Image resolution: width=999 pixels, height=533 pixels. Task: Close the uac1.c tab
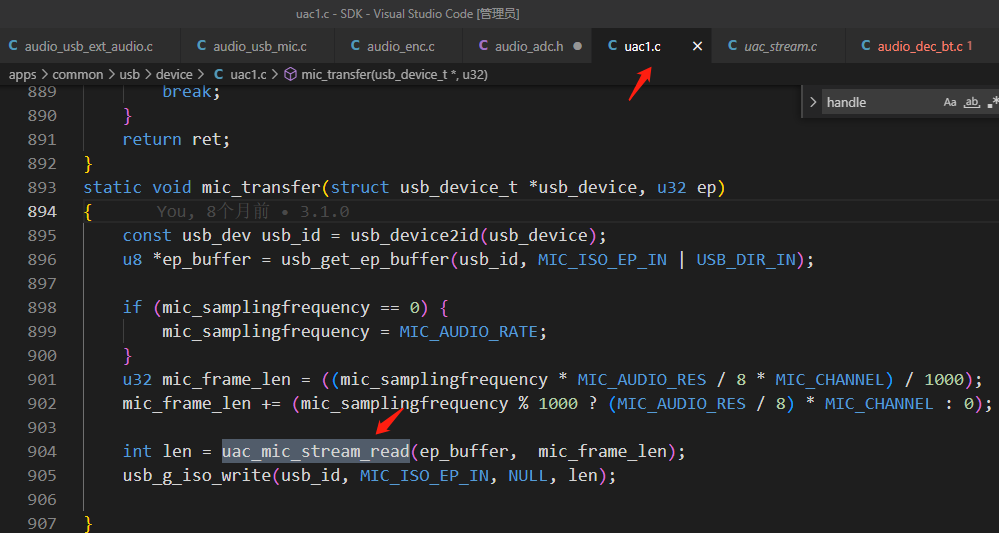pos(697,46)
